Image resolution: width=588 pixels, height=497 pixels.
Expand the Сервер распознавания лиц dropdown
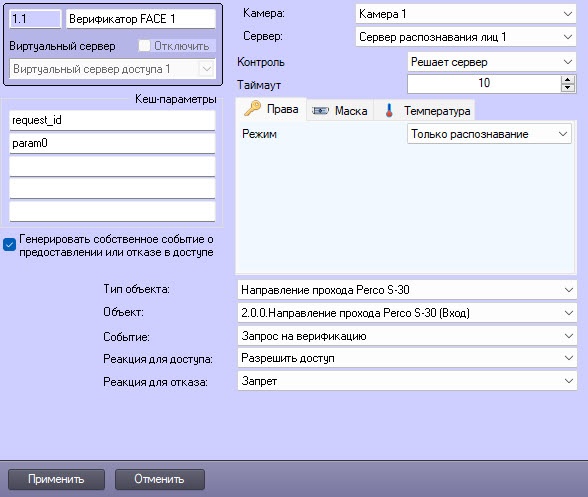(465, 37)
